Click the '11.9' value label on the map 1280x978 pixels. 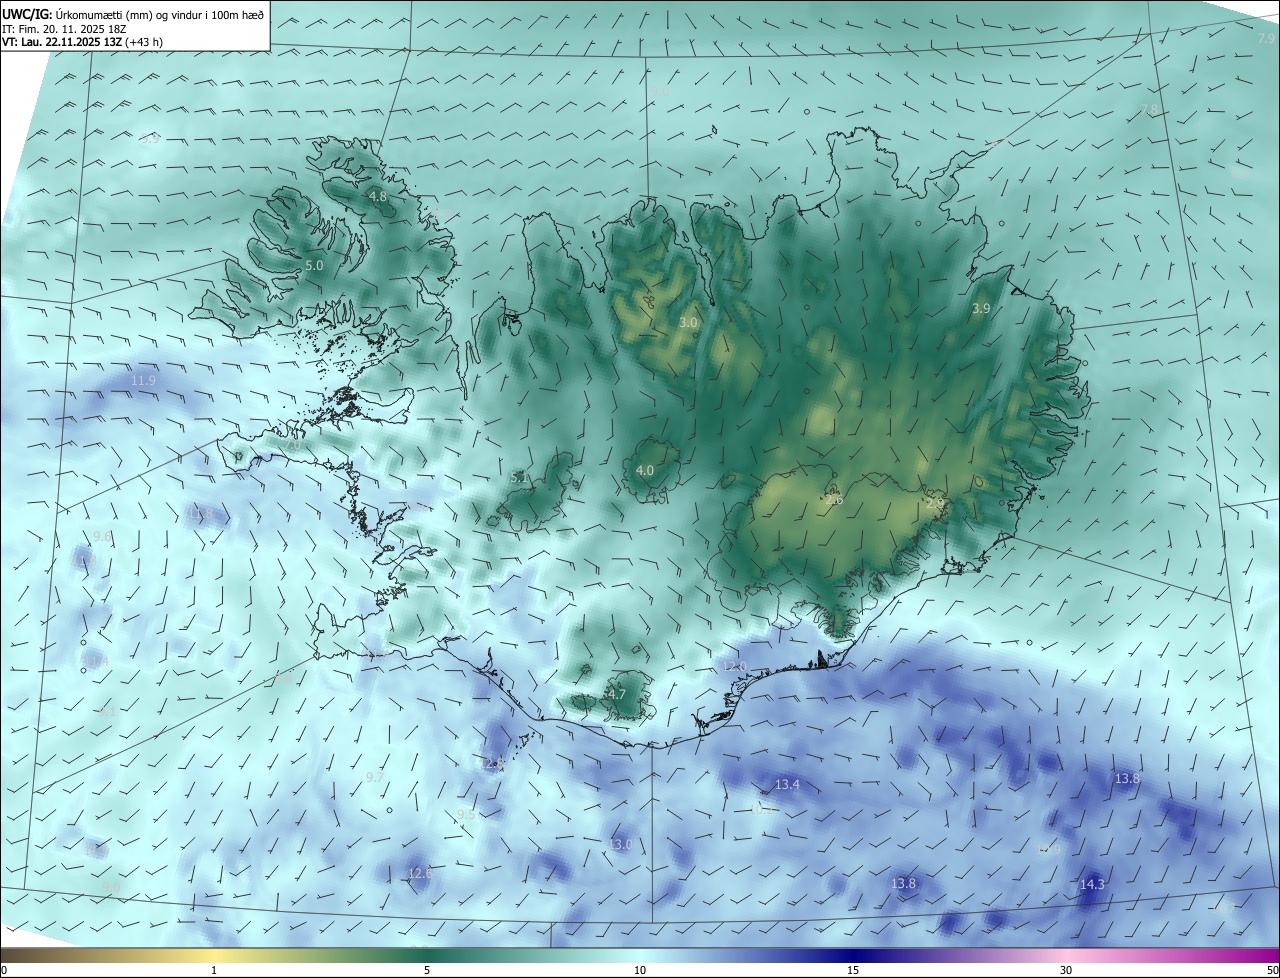click(x=144, y=381)
